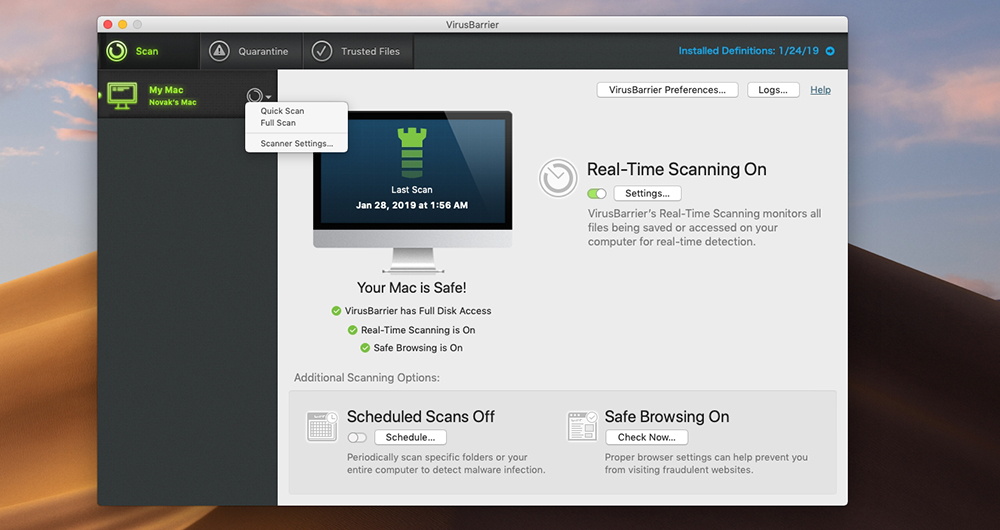Click the Trusted Files checkmark icon
Image resolution: width=1000 pixels, height=530 pixels.
click(x=321, y=51)
